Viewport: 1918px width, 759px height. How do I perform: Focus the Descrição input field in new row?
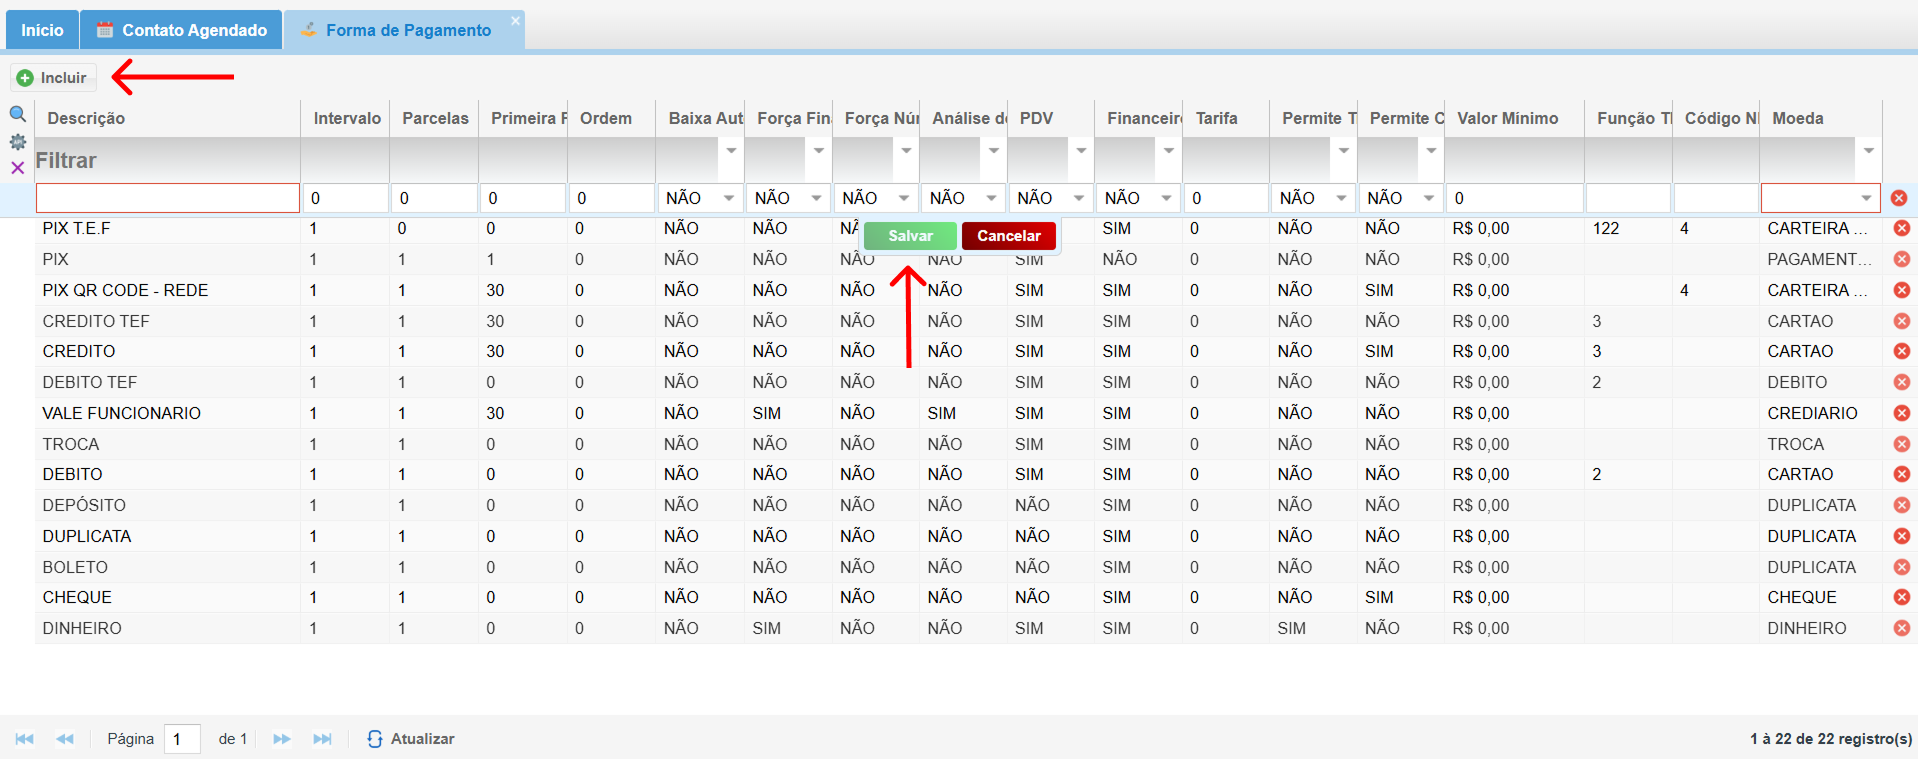coord(168,198)
